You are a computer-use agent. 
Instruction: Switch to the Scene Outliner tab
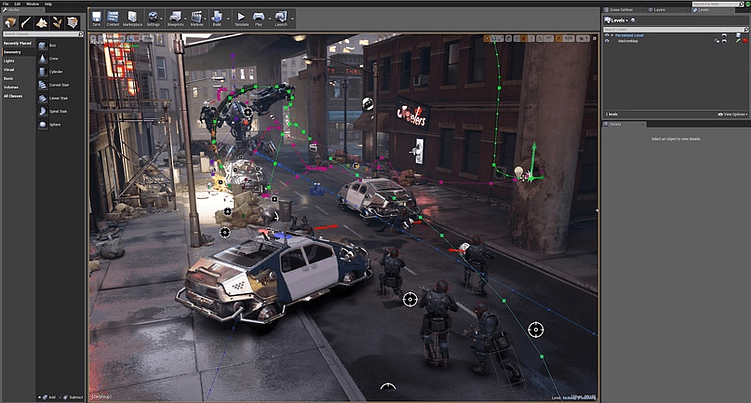623,9
